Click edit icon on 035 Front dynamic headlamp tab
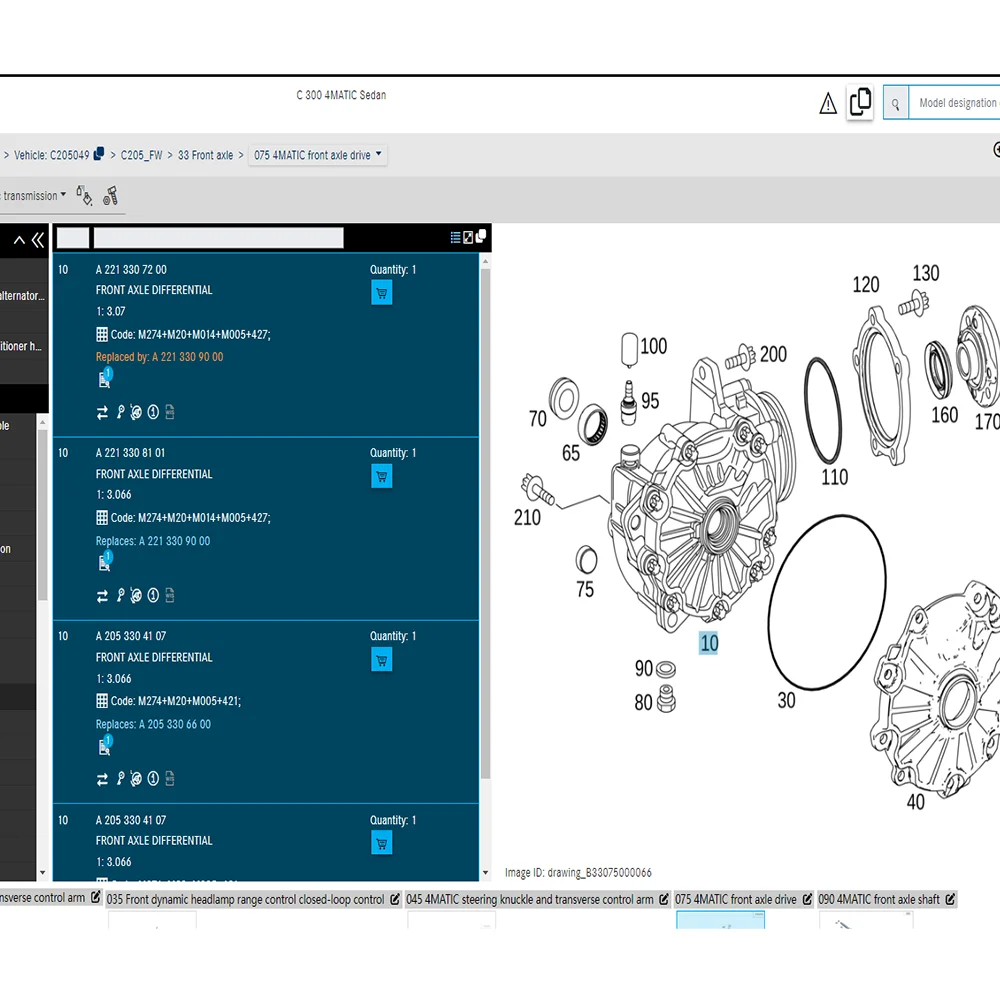The image size is (1000, 1000). [x=395, y=899]
